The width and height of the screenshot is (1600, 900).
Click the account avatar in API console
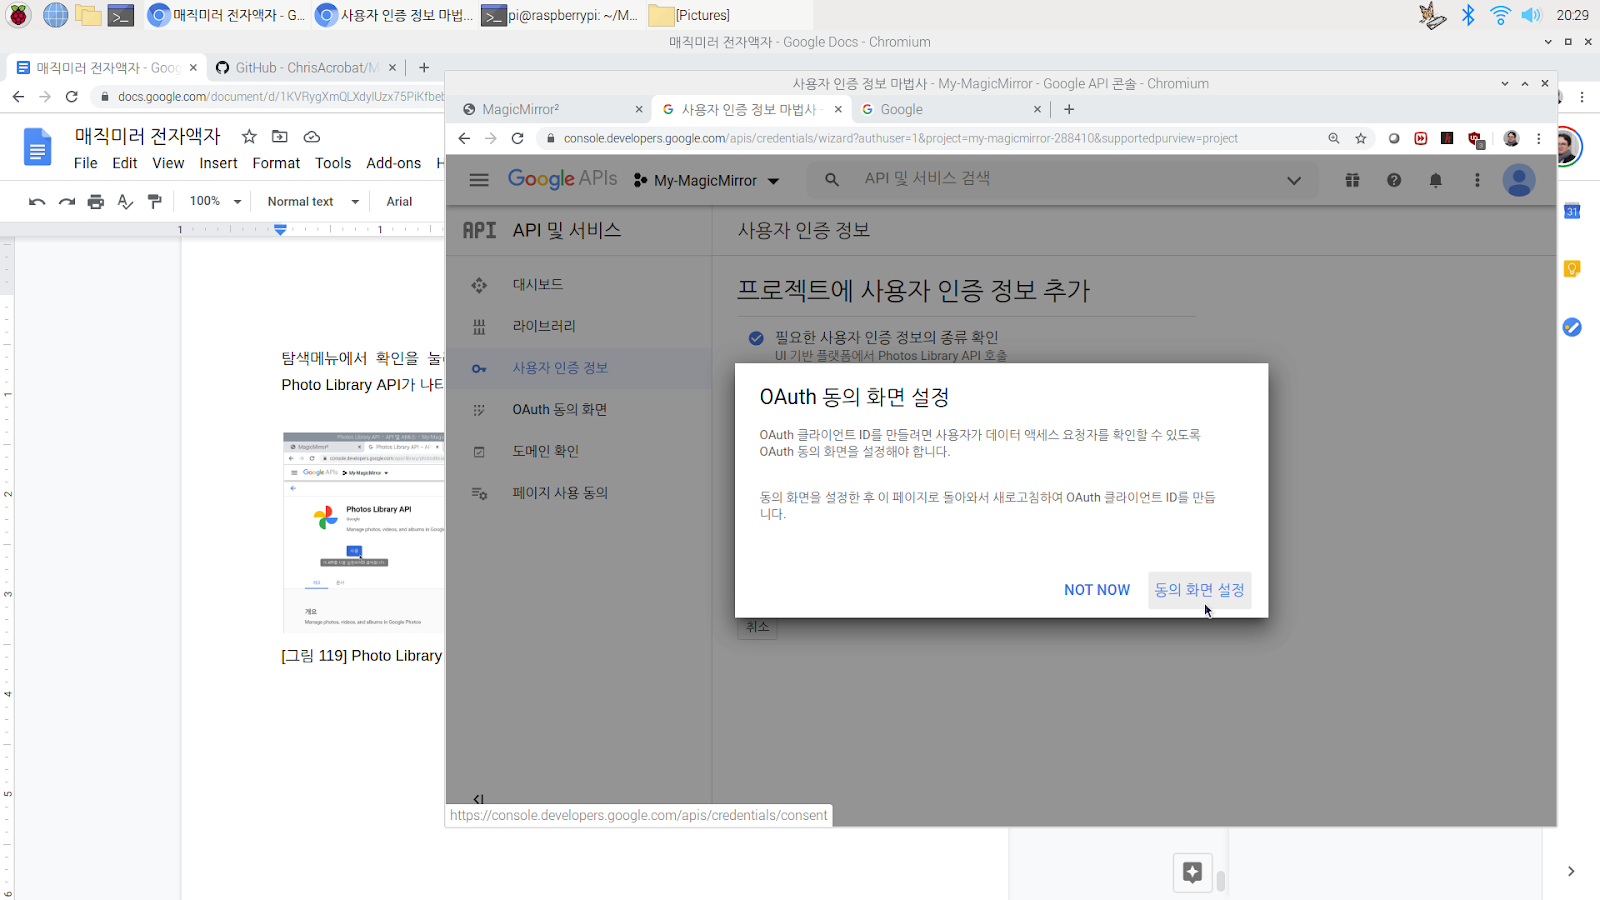click(x=1519, y=180)
